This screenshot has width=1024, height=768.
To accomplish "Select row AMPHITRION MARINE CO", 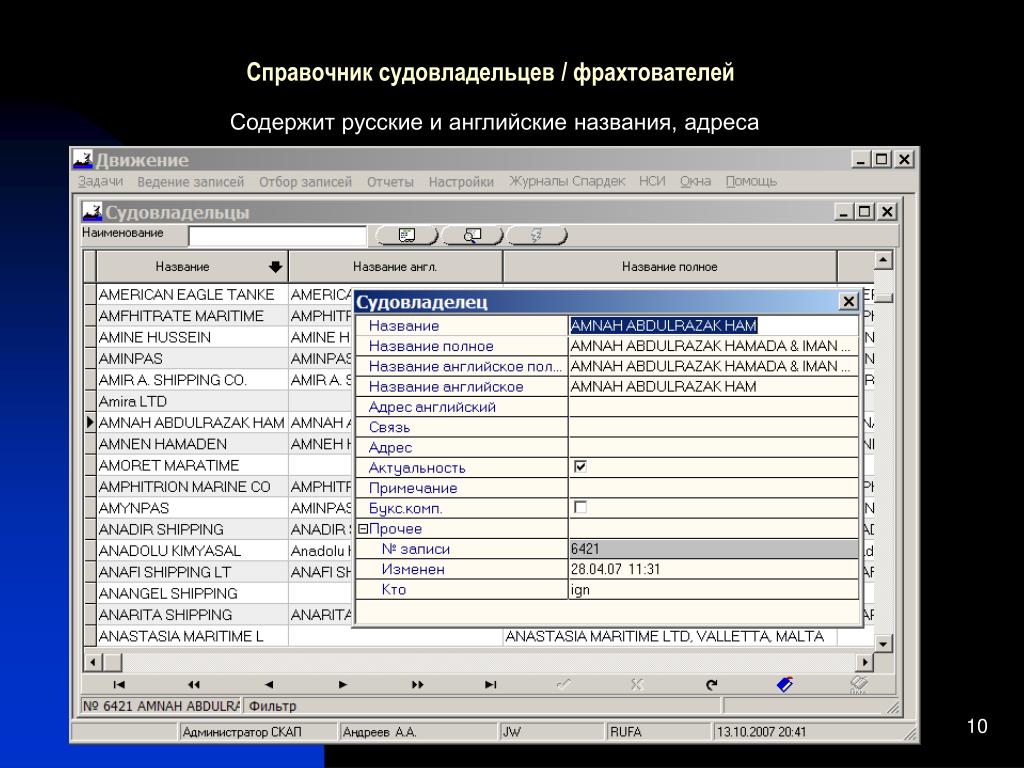I will point(192,487).
